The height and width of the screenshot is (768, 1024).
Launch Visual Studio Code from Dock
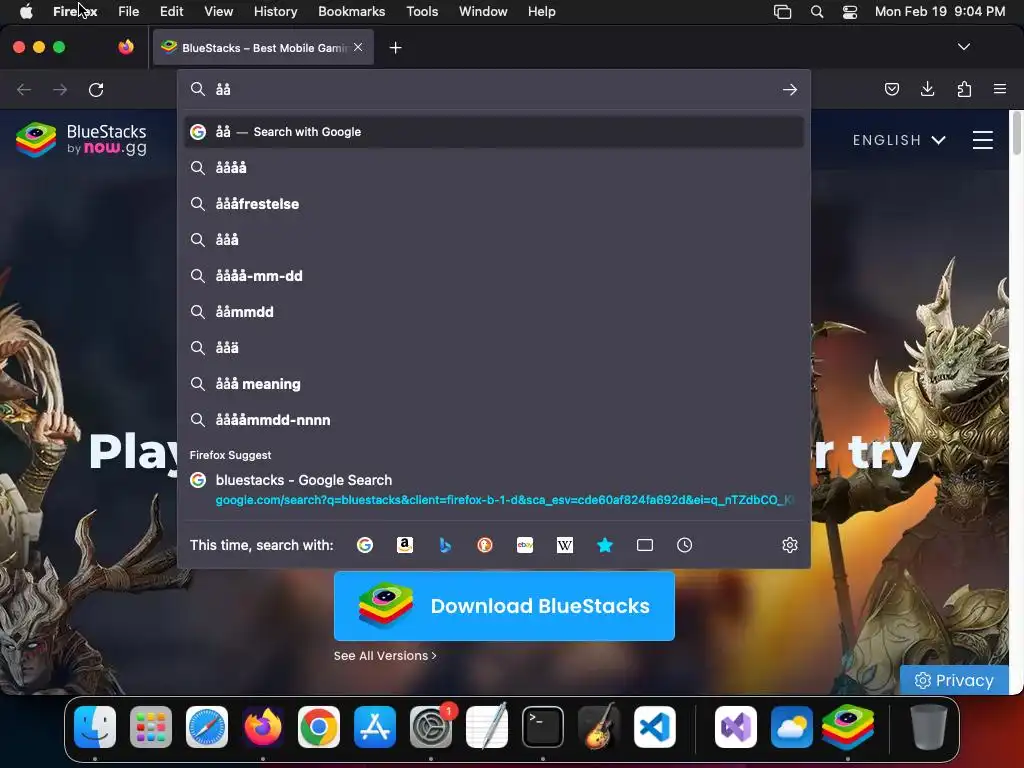[x=655, y=727]
